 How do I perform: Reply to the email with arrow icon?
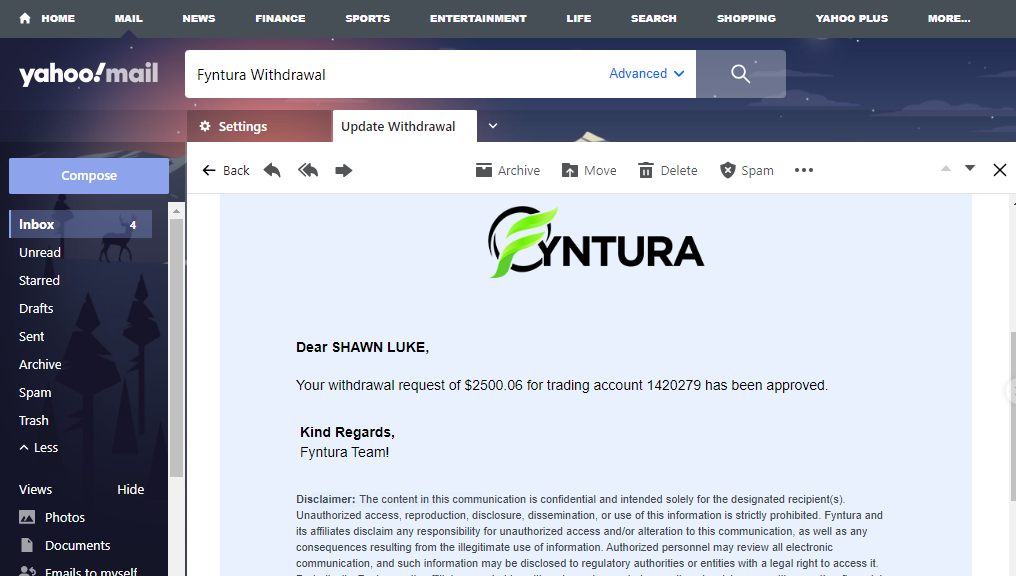(272, 170)
